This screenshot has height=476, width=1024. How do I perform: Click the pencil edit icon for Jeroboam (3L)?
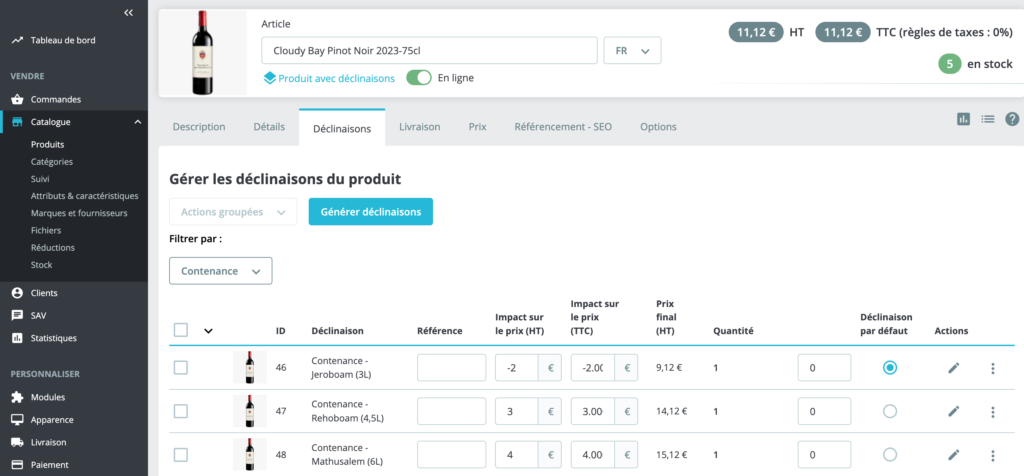pos(953,368)
